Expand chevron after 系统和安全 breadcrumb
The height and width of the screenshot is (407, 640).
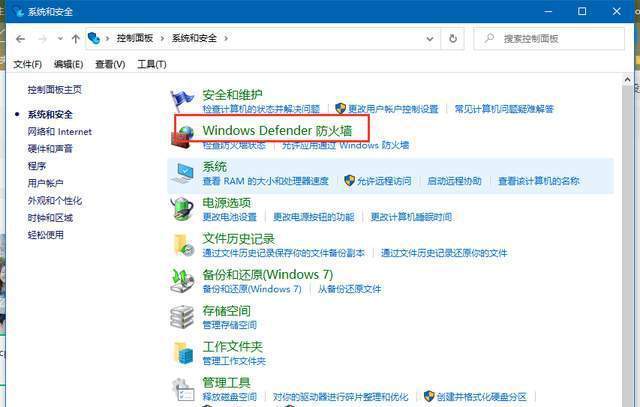pyautogui.click(x=226, y=38)
